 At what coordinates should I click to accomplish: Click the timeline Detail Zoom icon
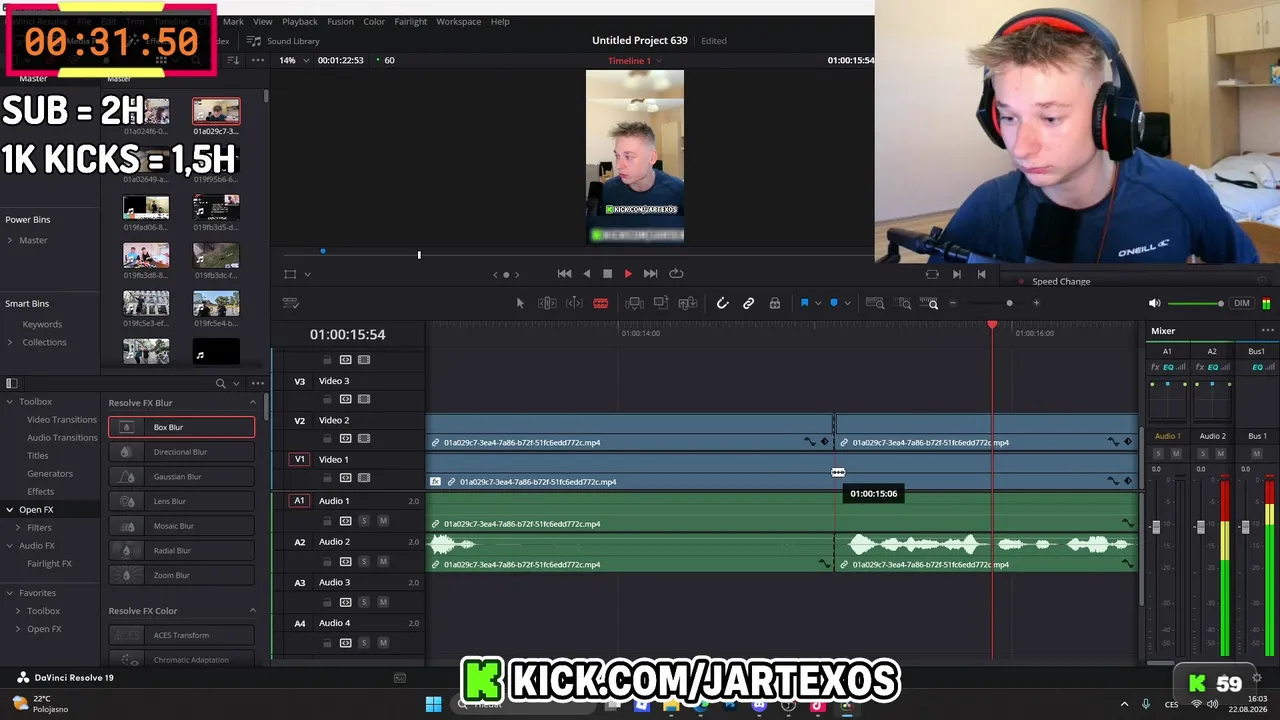[x=904, y=303]
